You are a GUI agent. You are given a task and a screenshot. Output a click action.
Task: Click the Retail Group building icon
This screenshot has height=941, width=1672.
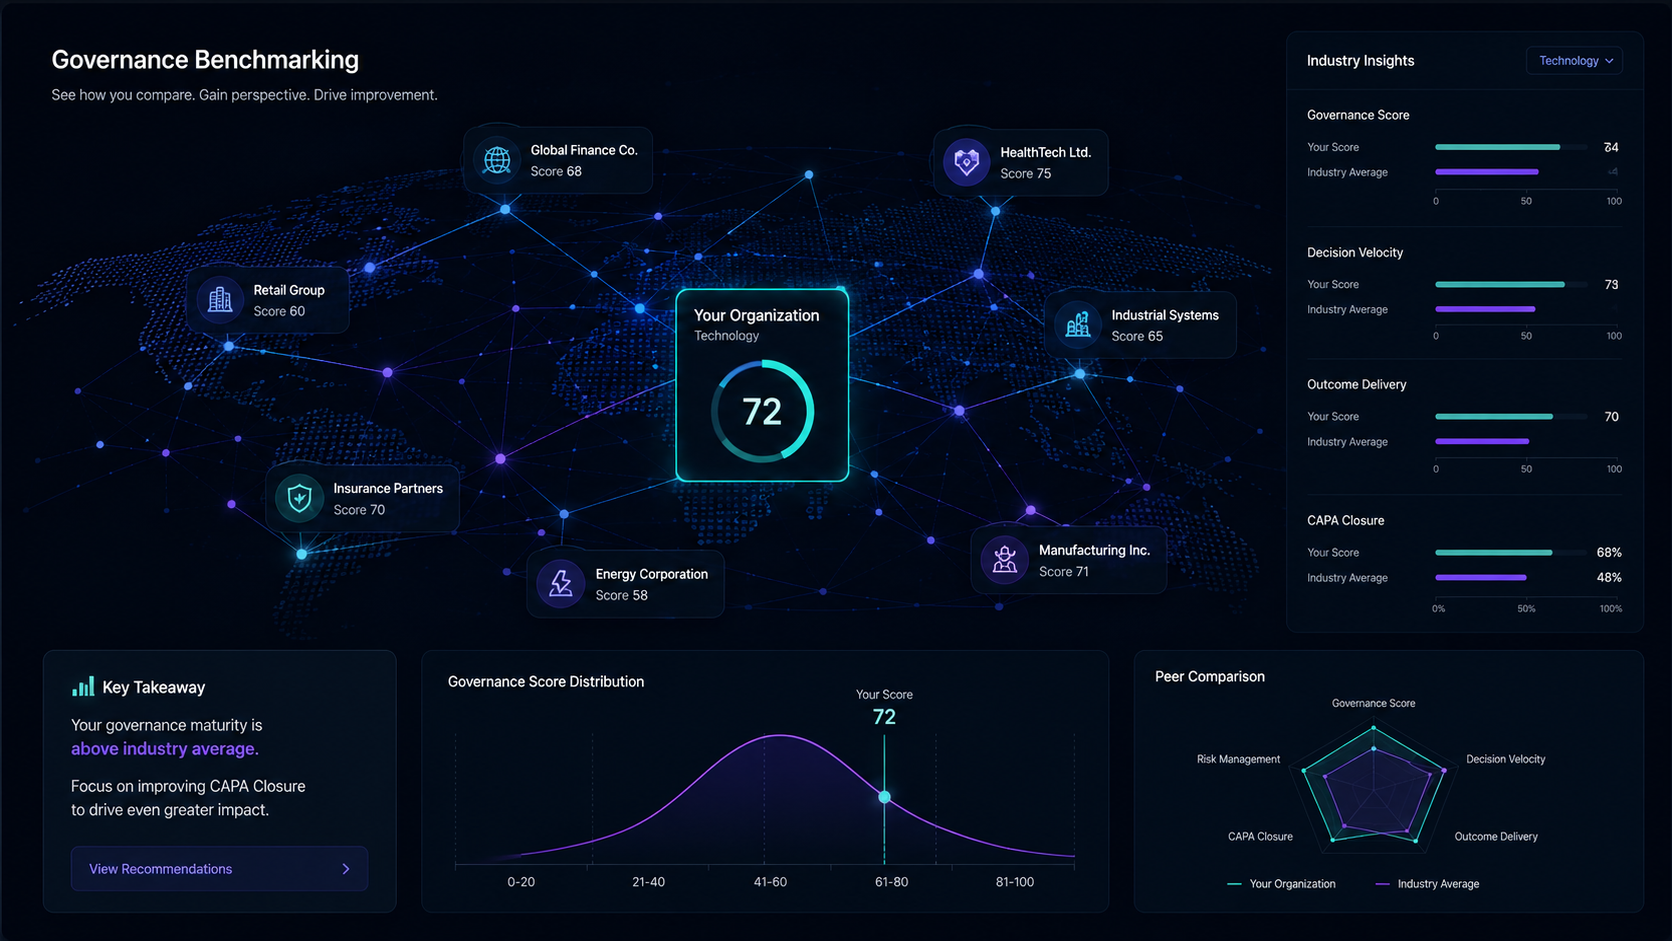(x=220, y=300)
